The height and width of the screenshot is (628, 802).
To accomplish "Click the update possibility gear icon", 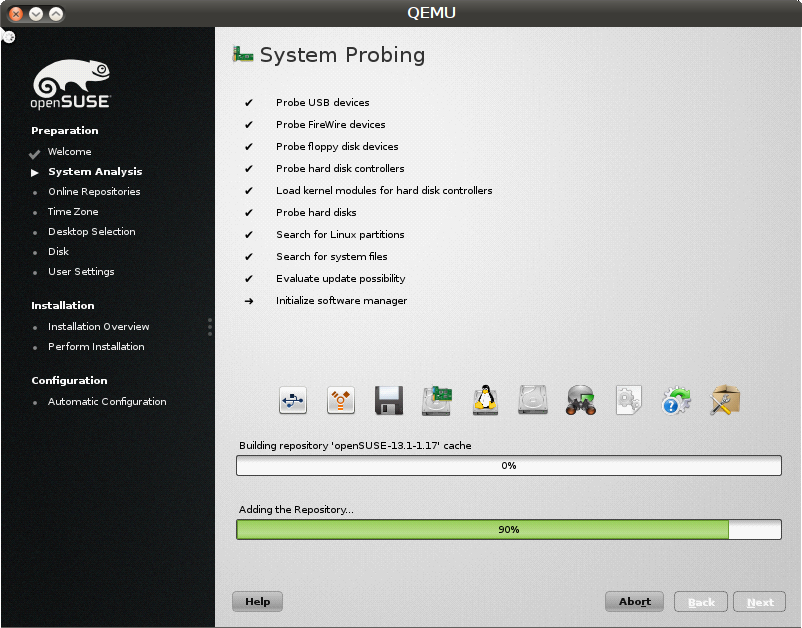I will tap(677, 401).
